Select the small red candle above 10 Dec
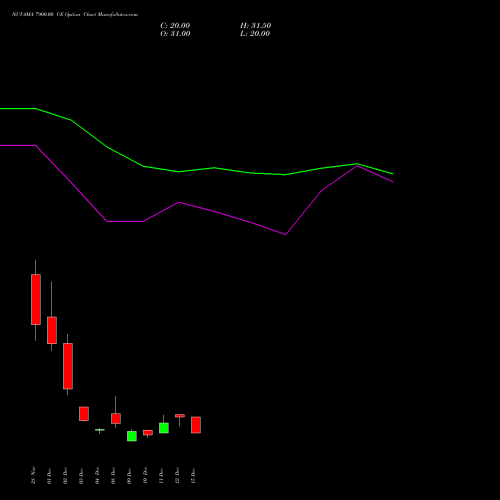Viewport: 500px width, 500px height. point(148,433)
